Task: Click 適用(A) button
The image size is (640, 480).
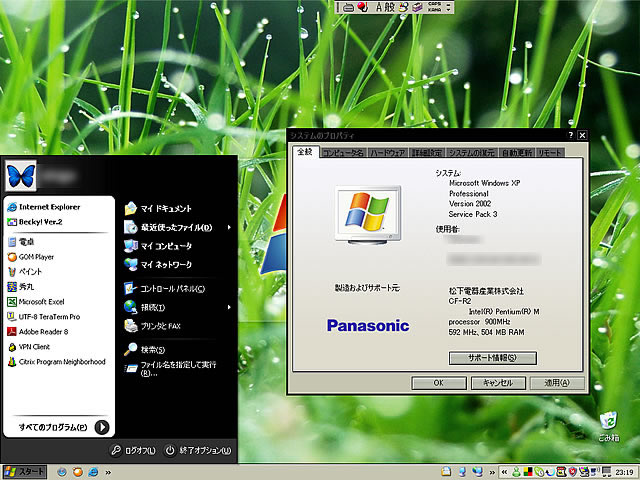Action: (557, 383)
